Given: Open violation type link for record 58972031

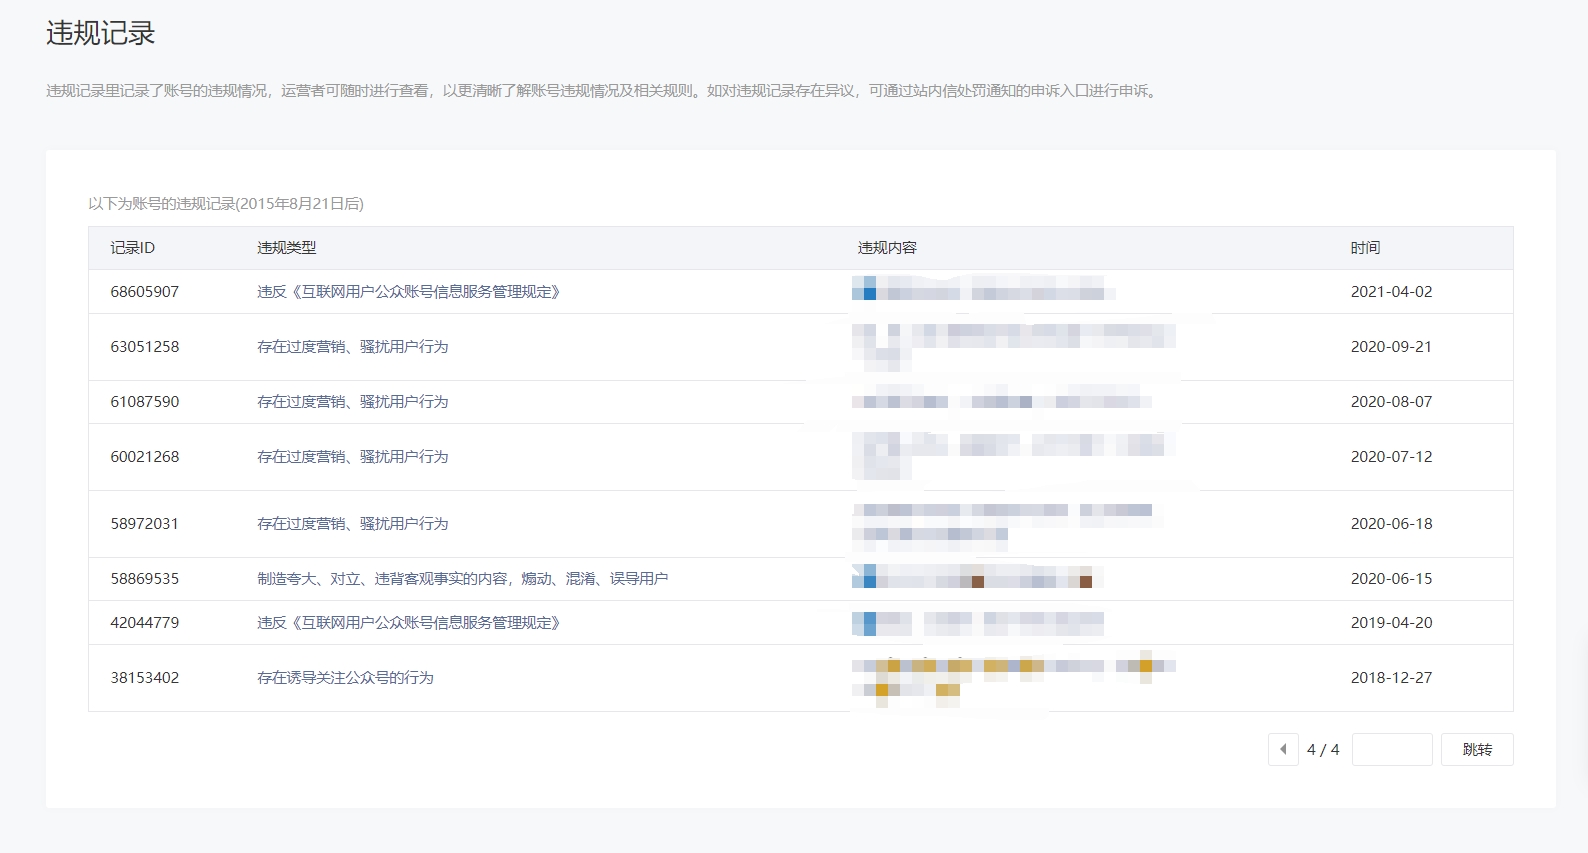Looking at the screenshot, I should pos(353,524).
